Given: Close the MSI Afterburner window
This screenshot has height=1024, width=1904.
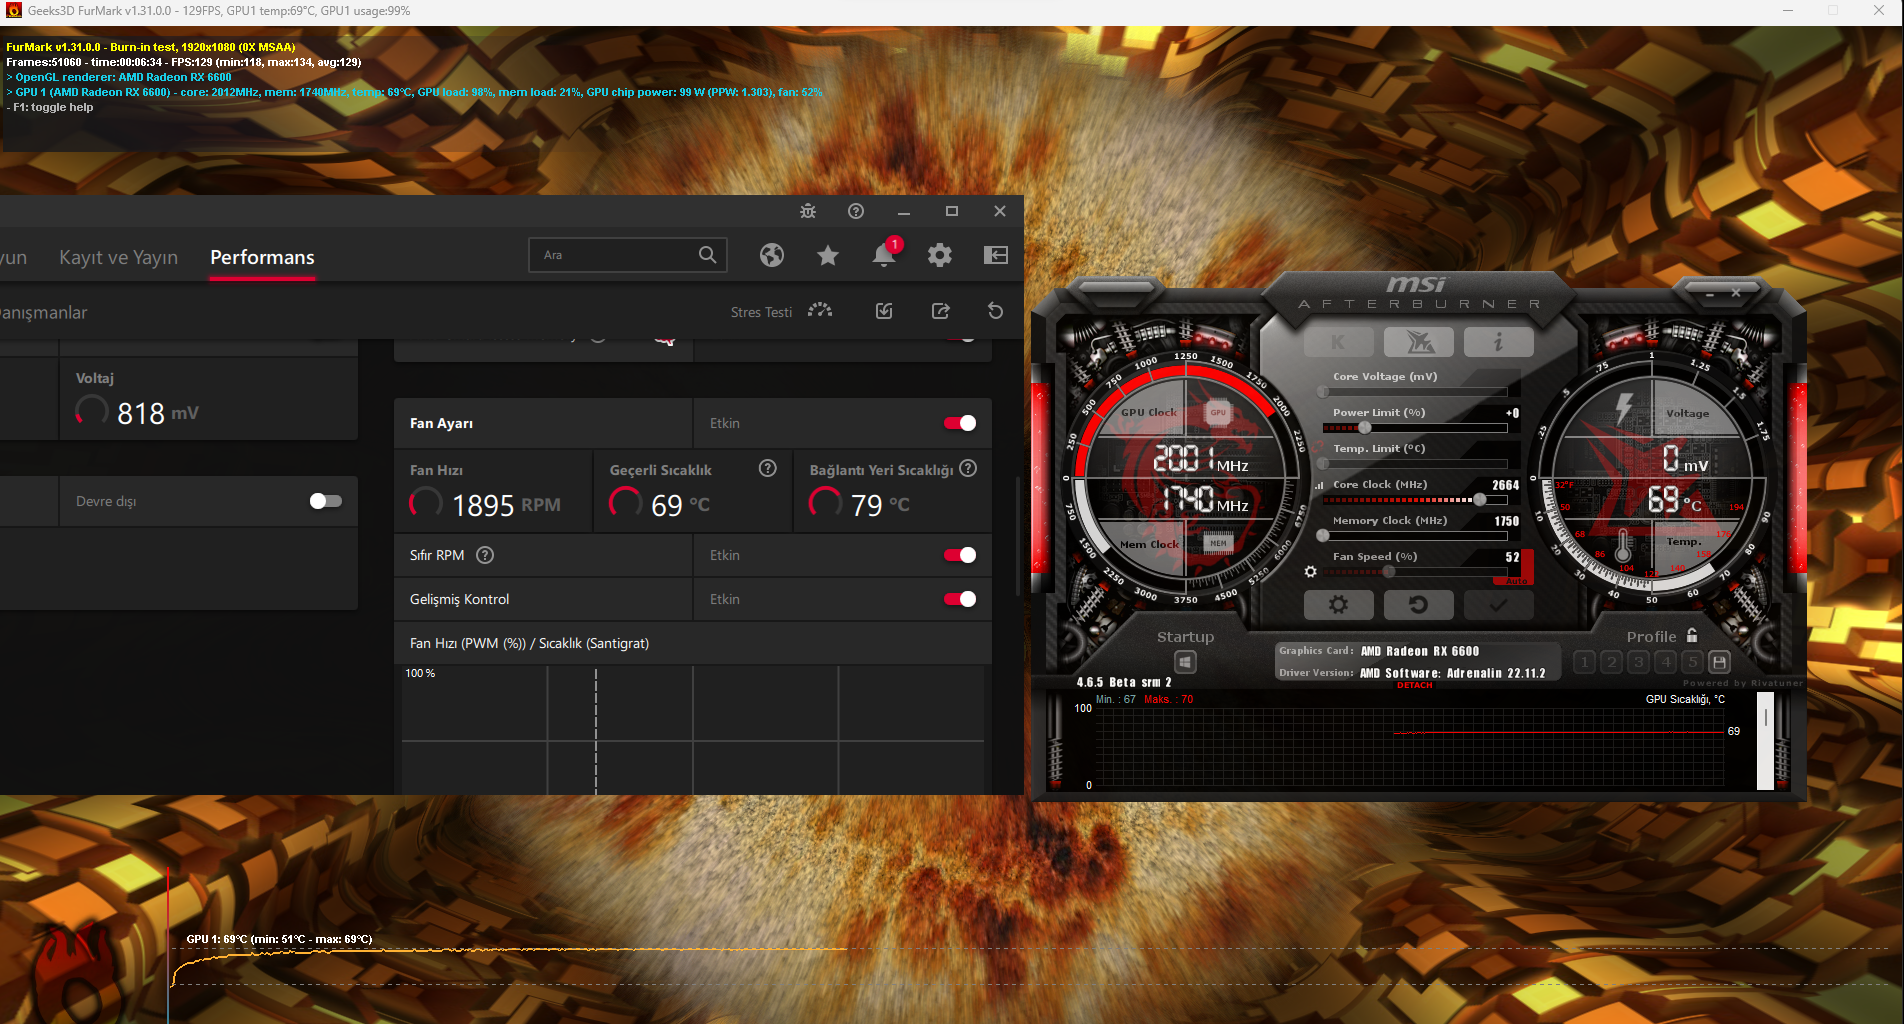Looking at the screenshot, I should click(x=1736, y=293).
